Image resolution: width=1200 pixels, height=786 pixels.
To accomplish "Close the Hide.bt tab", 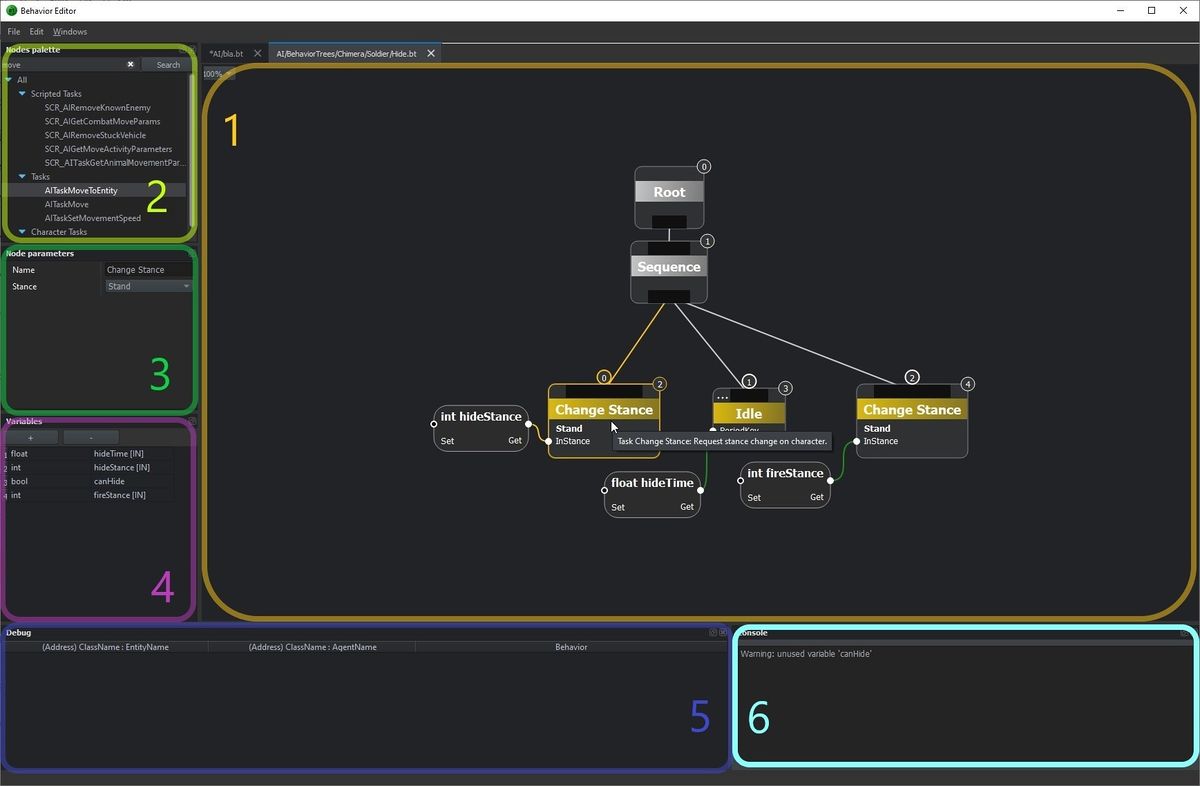I will click(431, 54).
